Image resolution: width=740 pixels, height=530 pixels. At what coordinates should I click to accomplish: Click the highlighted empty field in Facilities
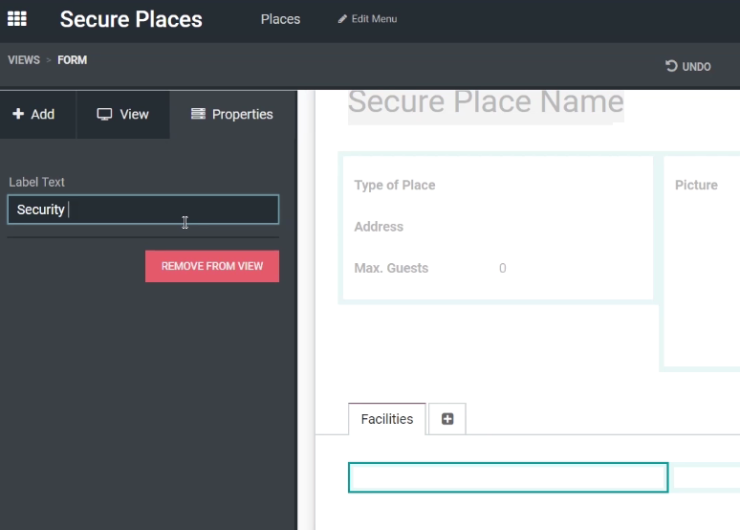click(x=508, y=478)
